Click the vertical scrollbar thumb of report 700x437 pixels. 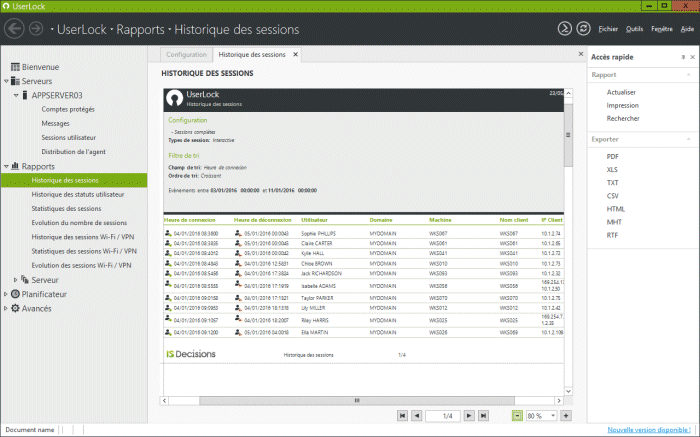[568, 135]
